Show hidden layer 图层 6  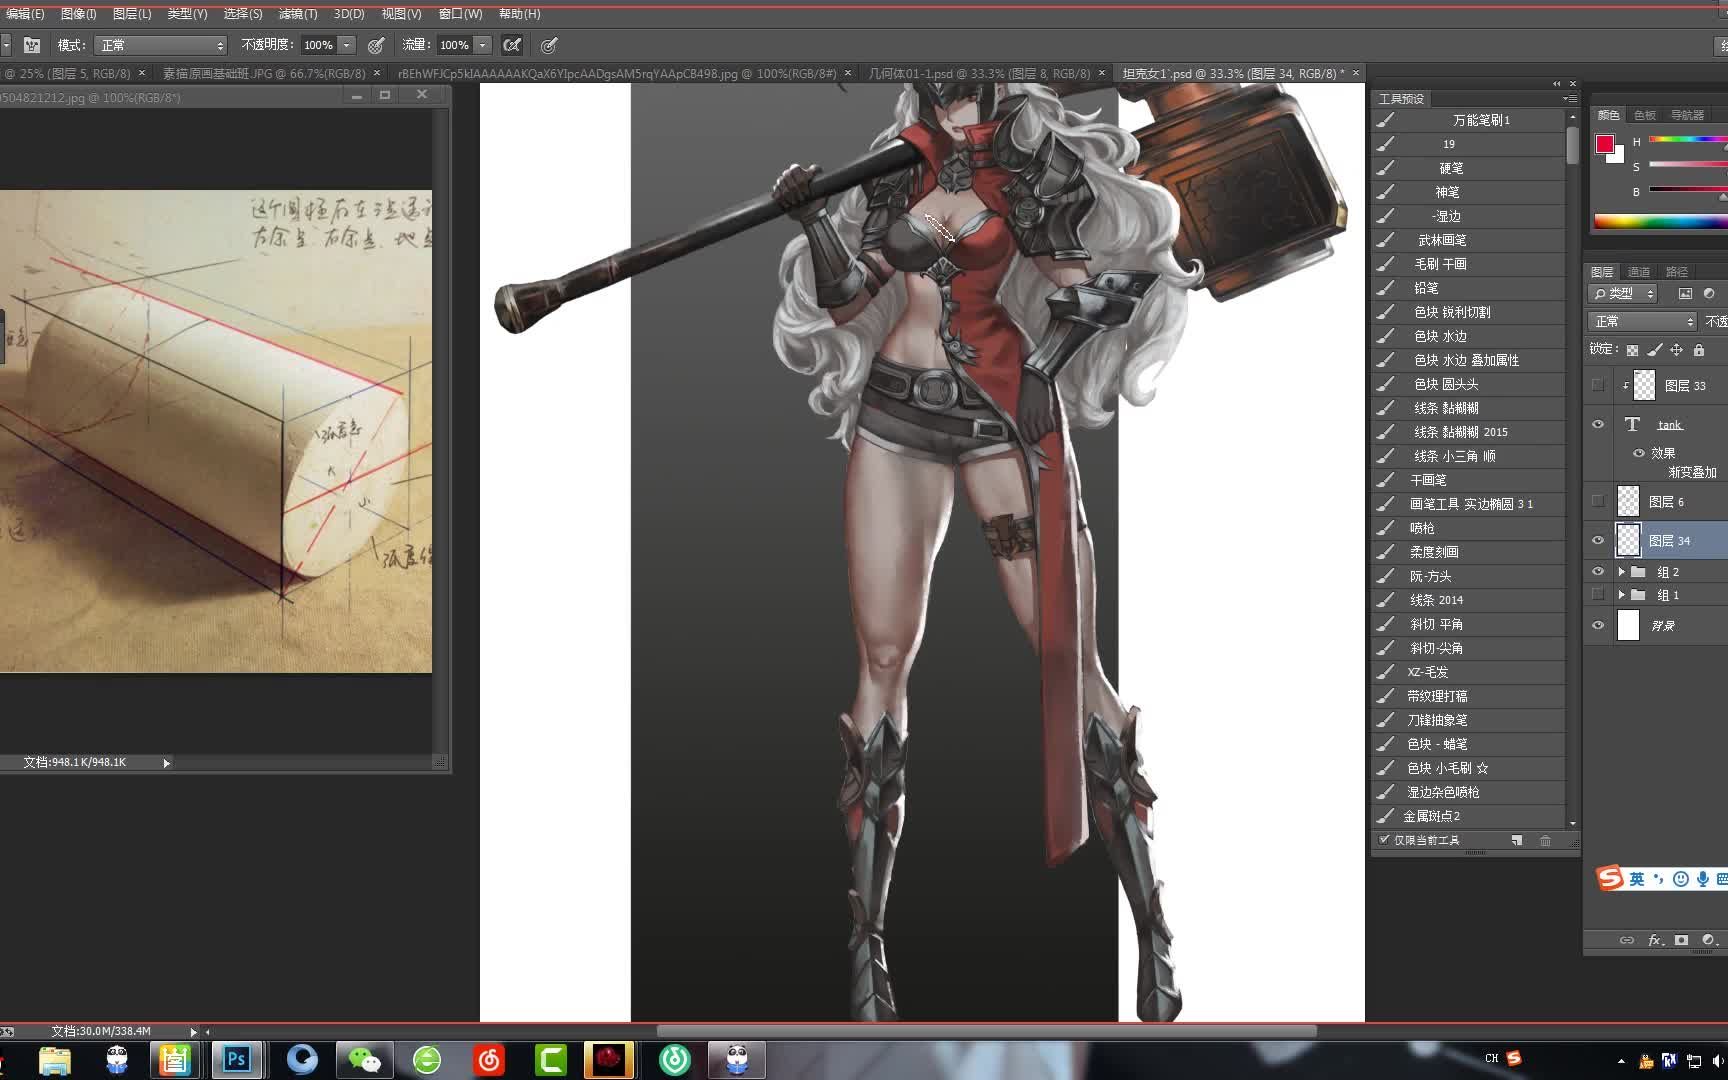[x=1598, y=501]
